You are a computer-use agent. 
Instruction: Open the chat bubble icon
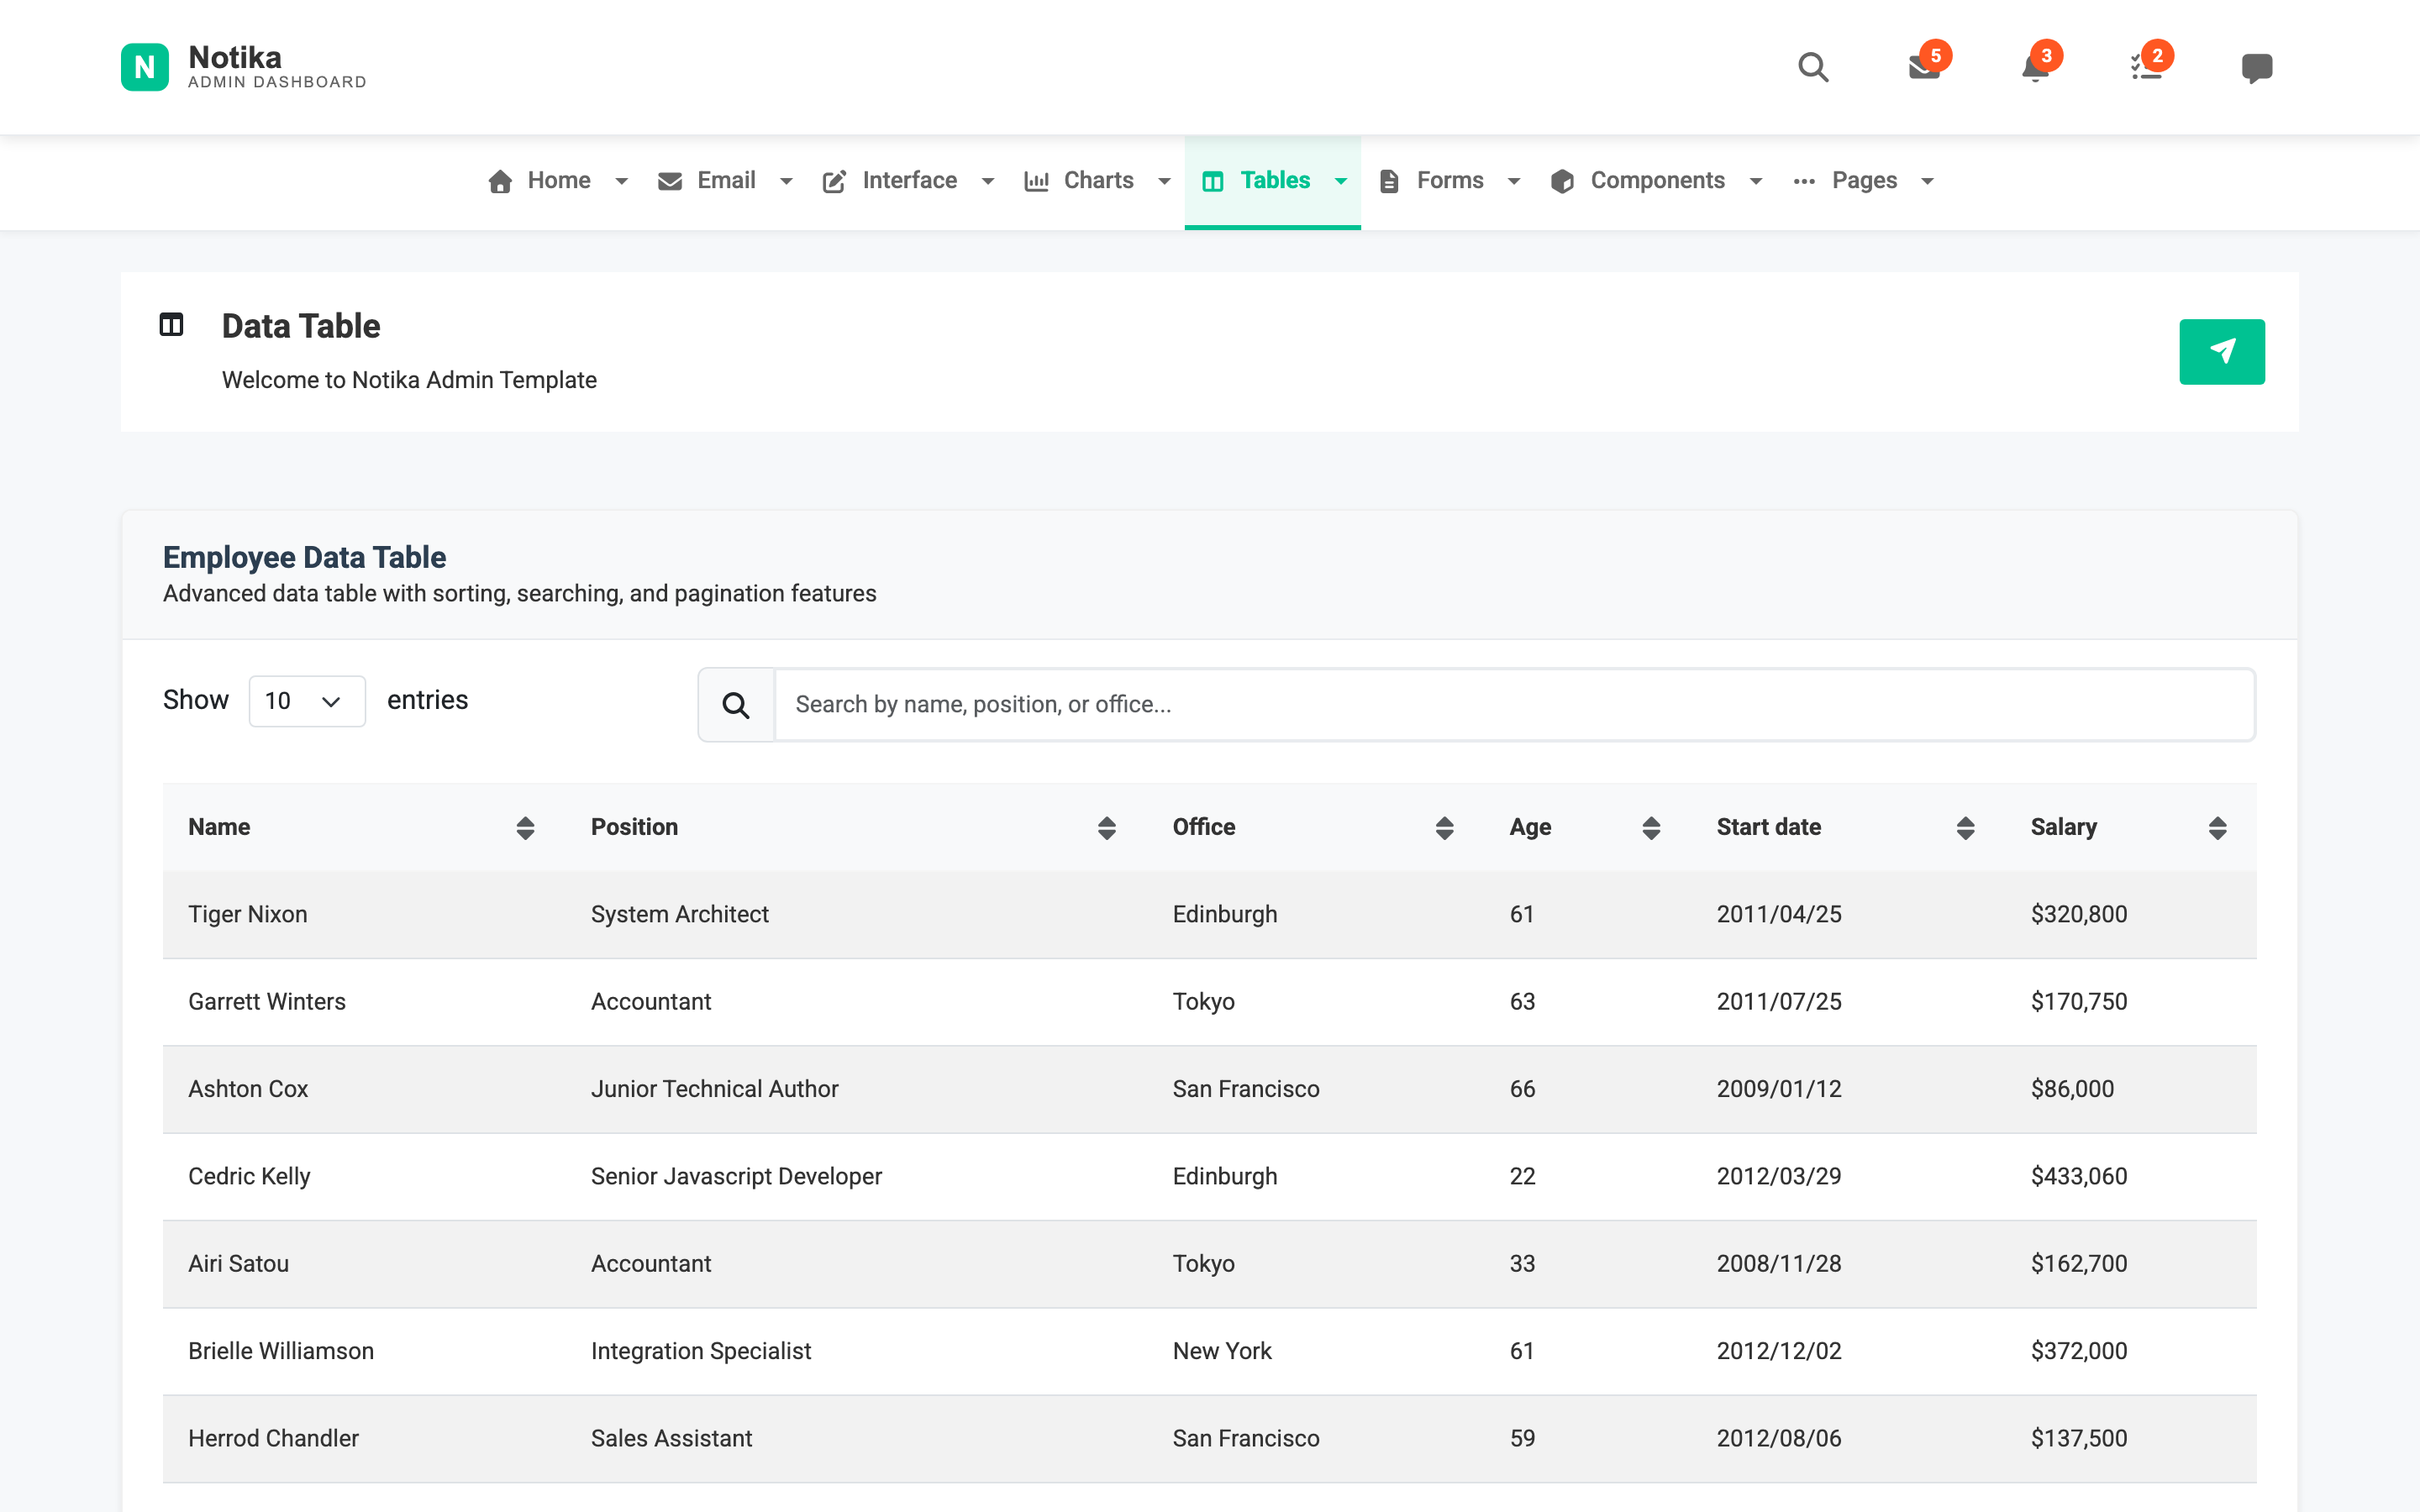(x=2257, y=67)
